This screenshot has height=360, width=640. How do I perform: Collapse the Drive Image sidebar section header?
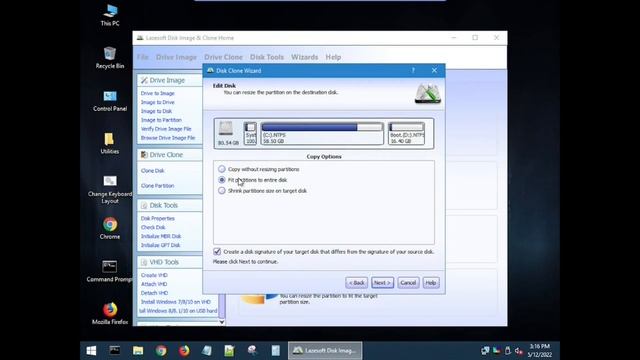click(x=170, y=80)
